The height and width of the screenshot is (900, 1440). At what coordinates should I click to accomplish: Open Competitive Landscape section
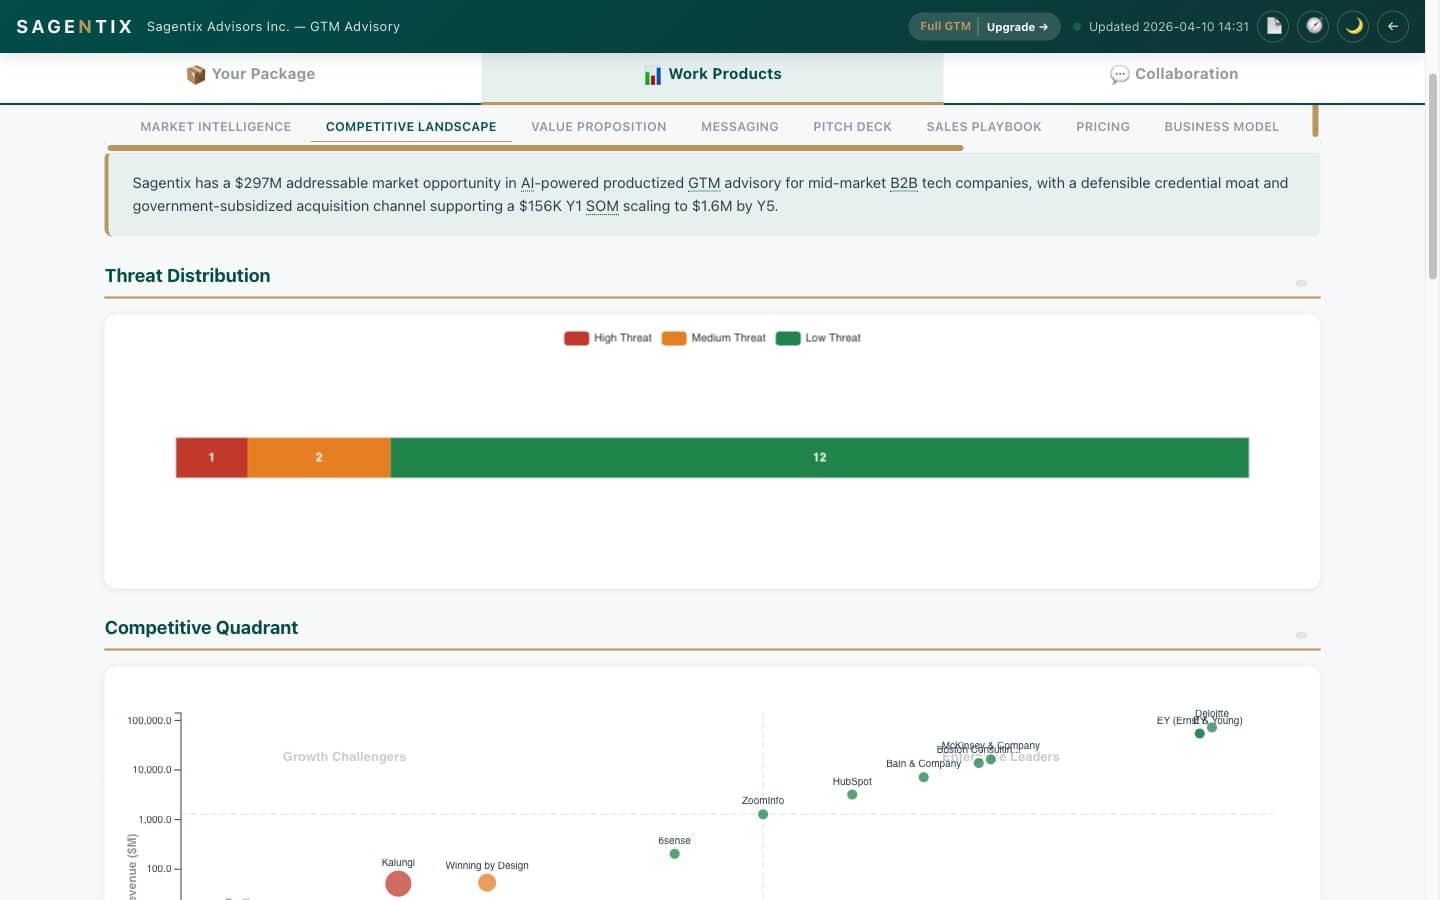[x=411, y=127]
